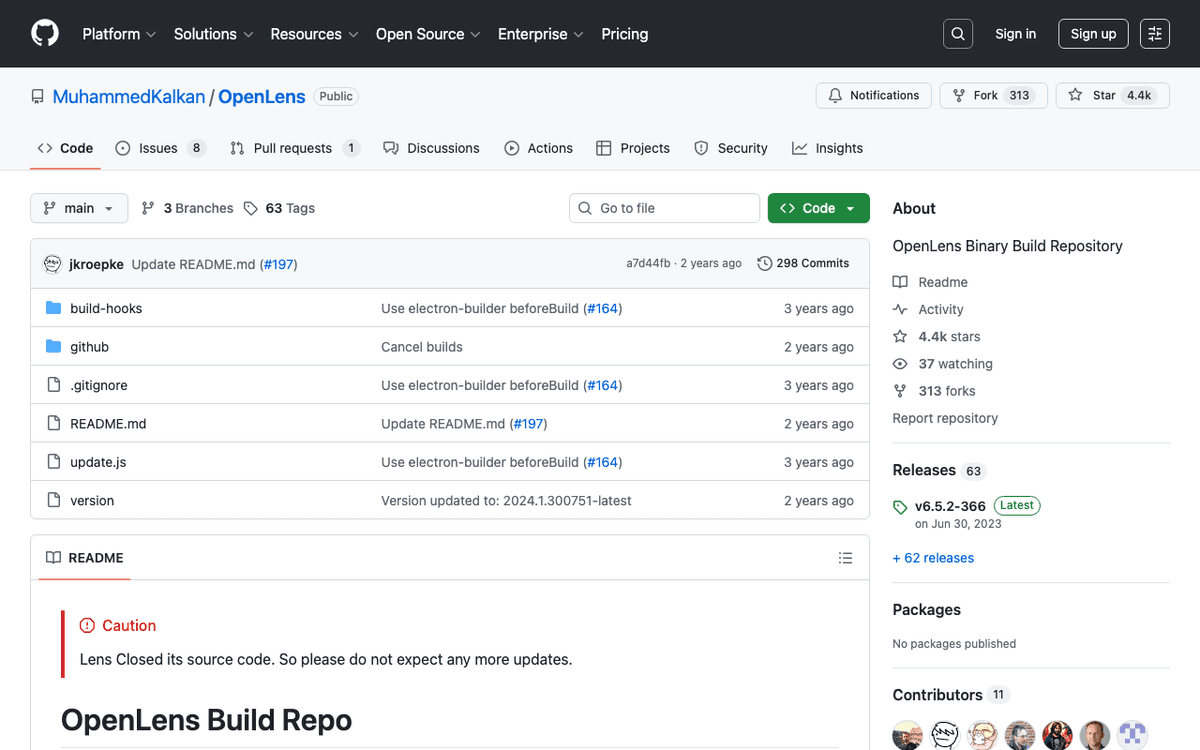Open the MuhammedKalkan owner link
Screen dimensions: 1200x750
pyautogui.click(x=129, y=97)
